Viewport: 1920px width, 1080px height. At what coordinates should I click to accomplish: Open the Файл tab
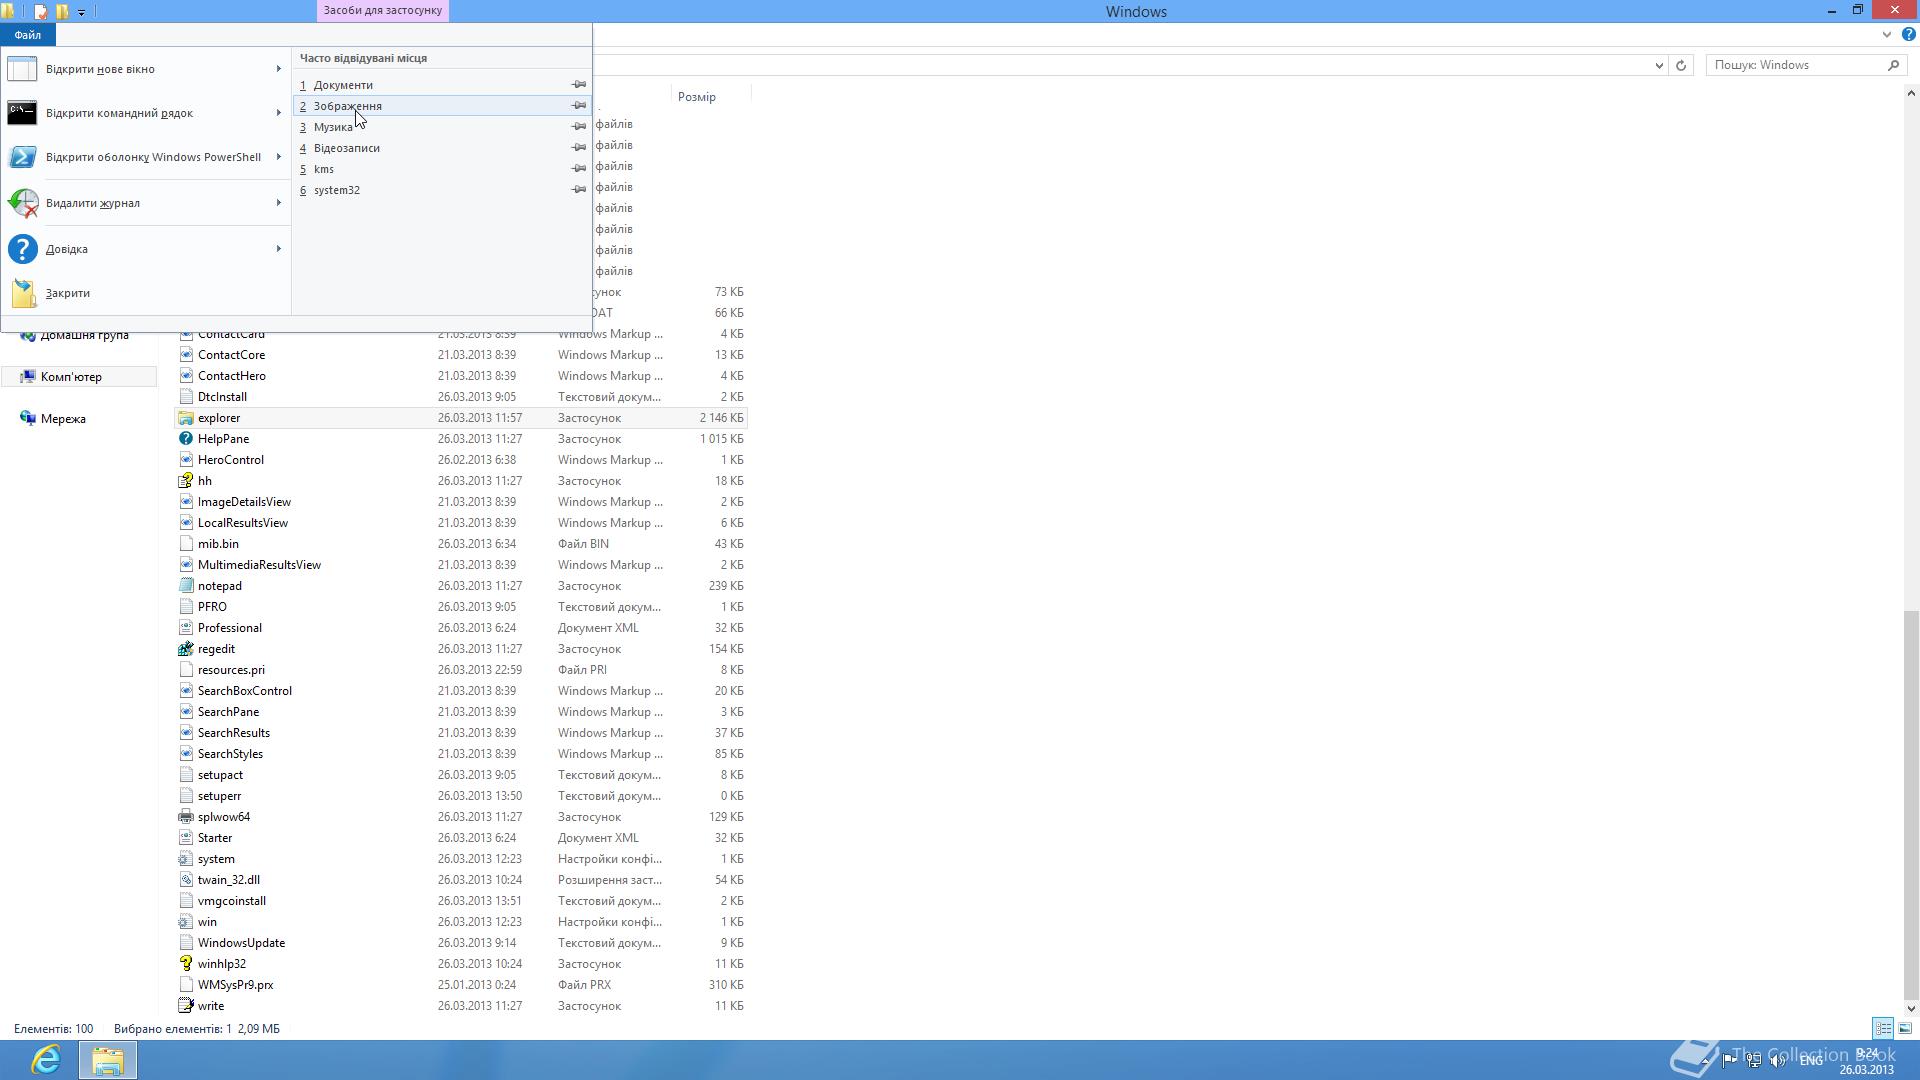[x=28, y=35]
